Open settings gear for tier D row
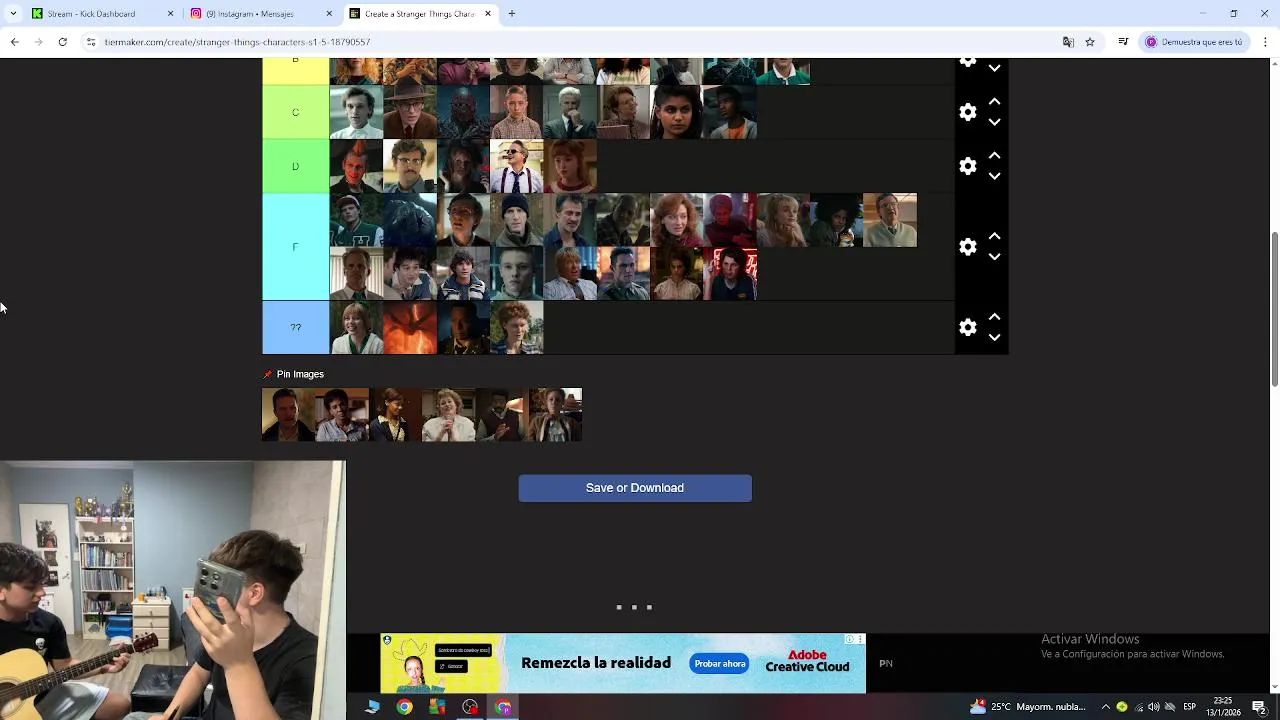The image size is (1280, 720). pyautogui.click(x=967, y=166)
